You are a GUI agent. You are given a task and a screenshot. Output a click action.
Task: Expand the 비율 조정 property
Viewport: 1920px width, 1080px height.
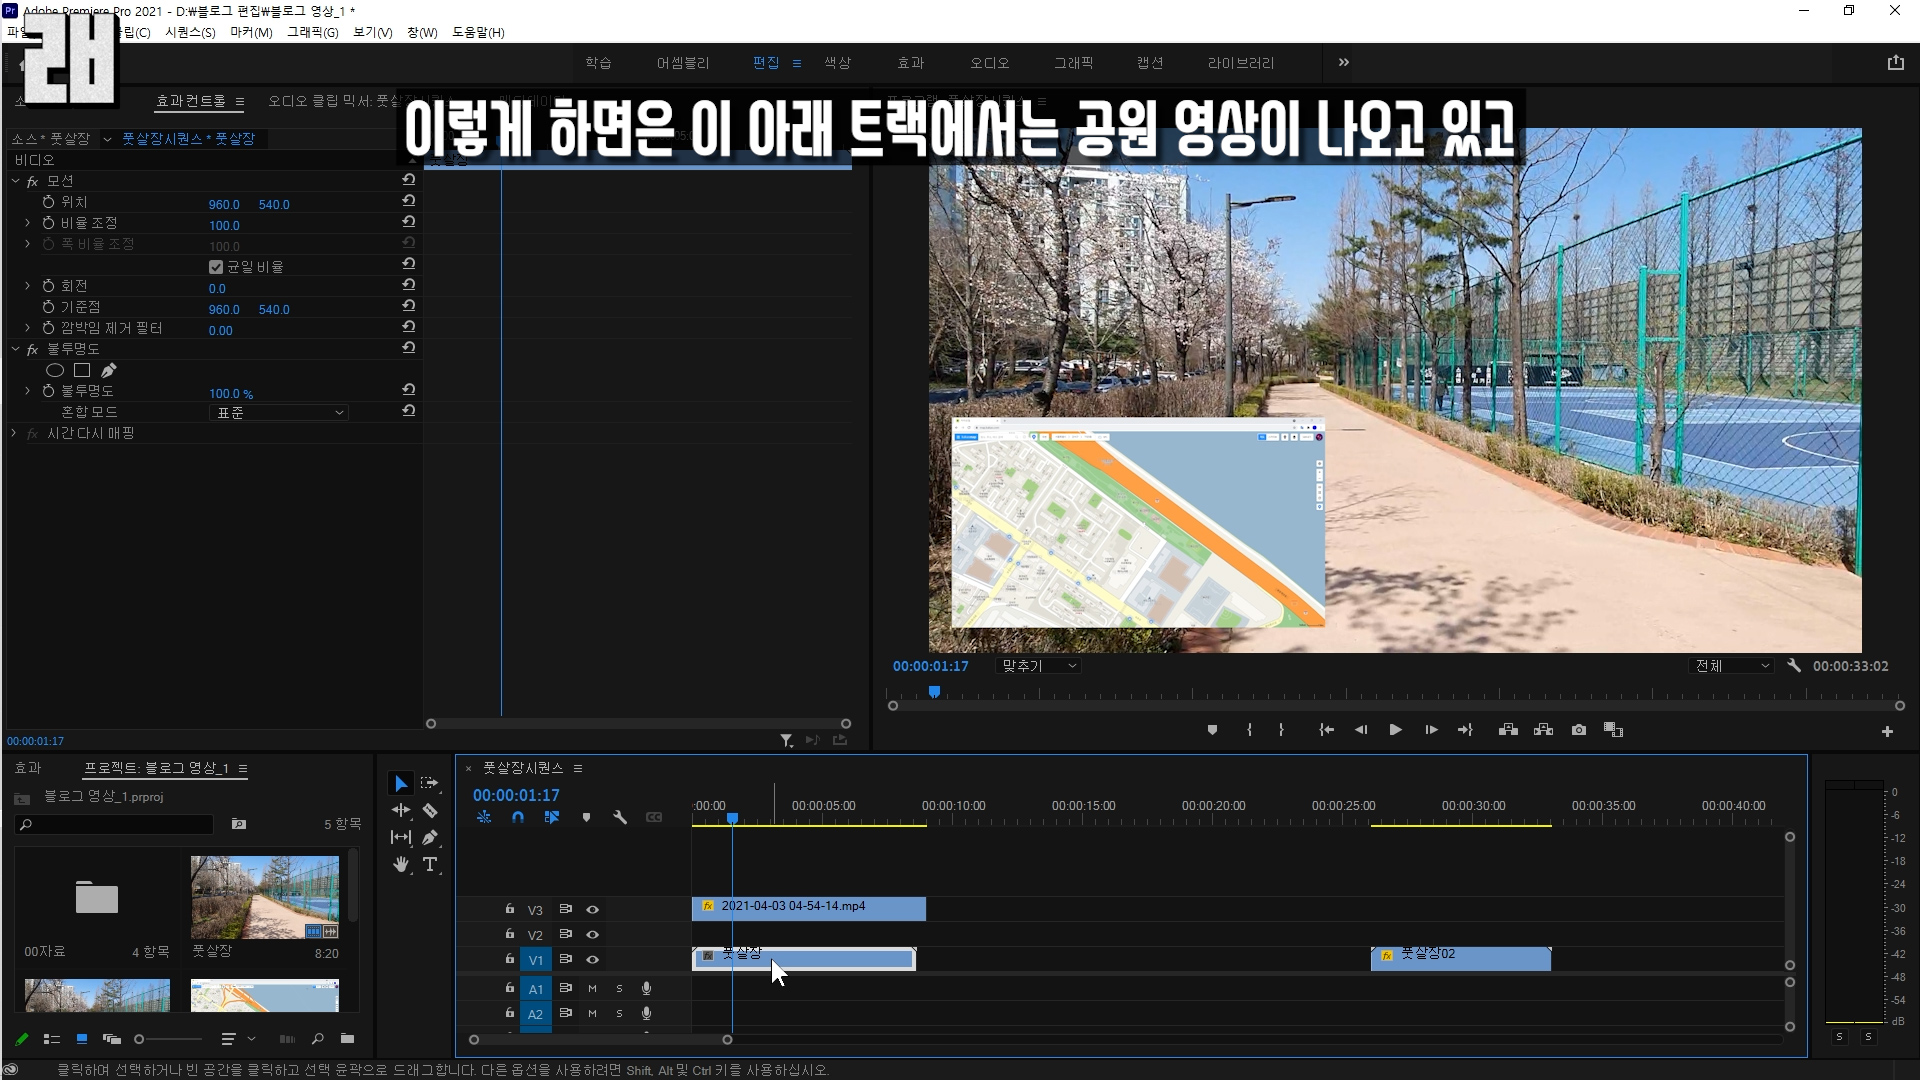(28, 223)
